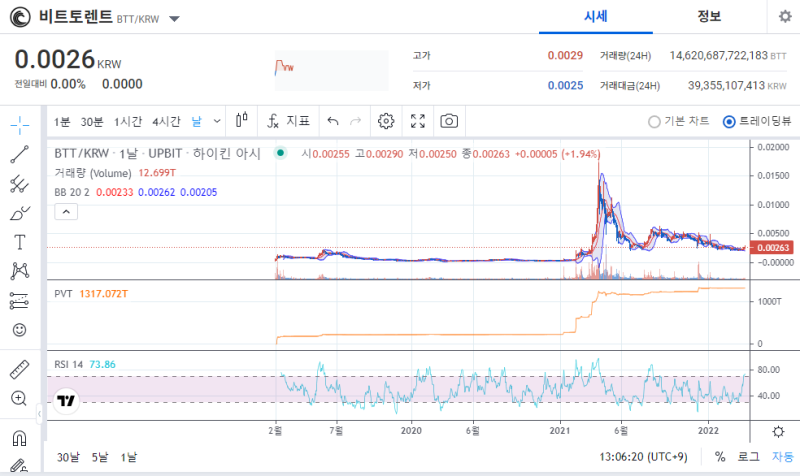Click the low price value 0.0025
This screenshot has width=800, height=476.
565,85
